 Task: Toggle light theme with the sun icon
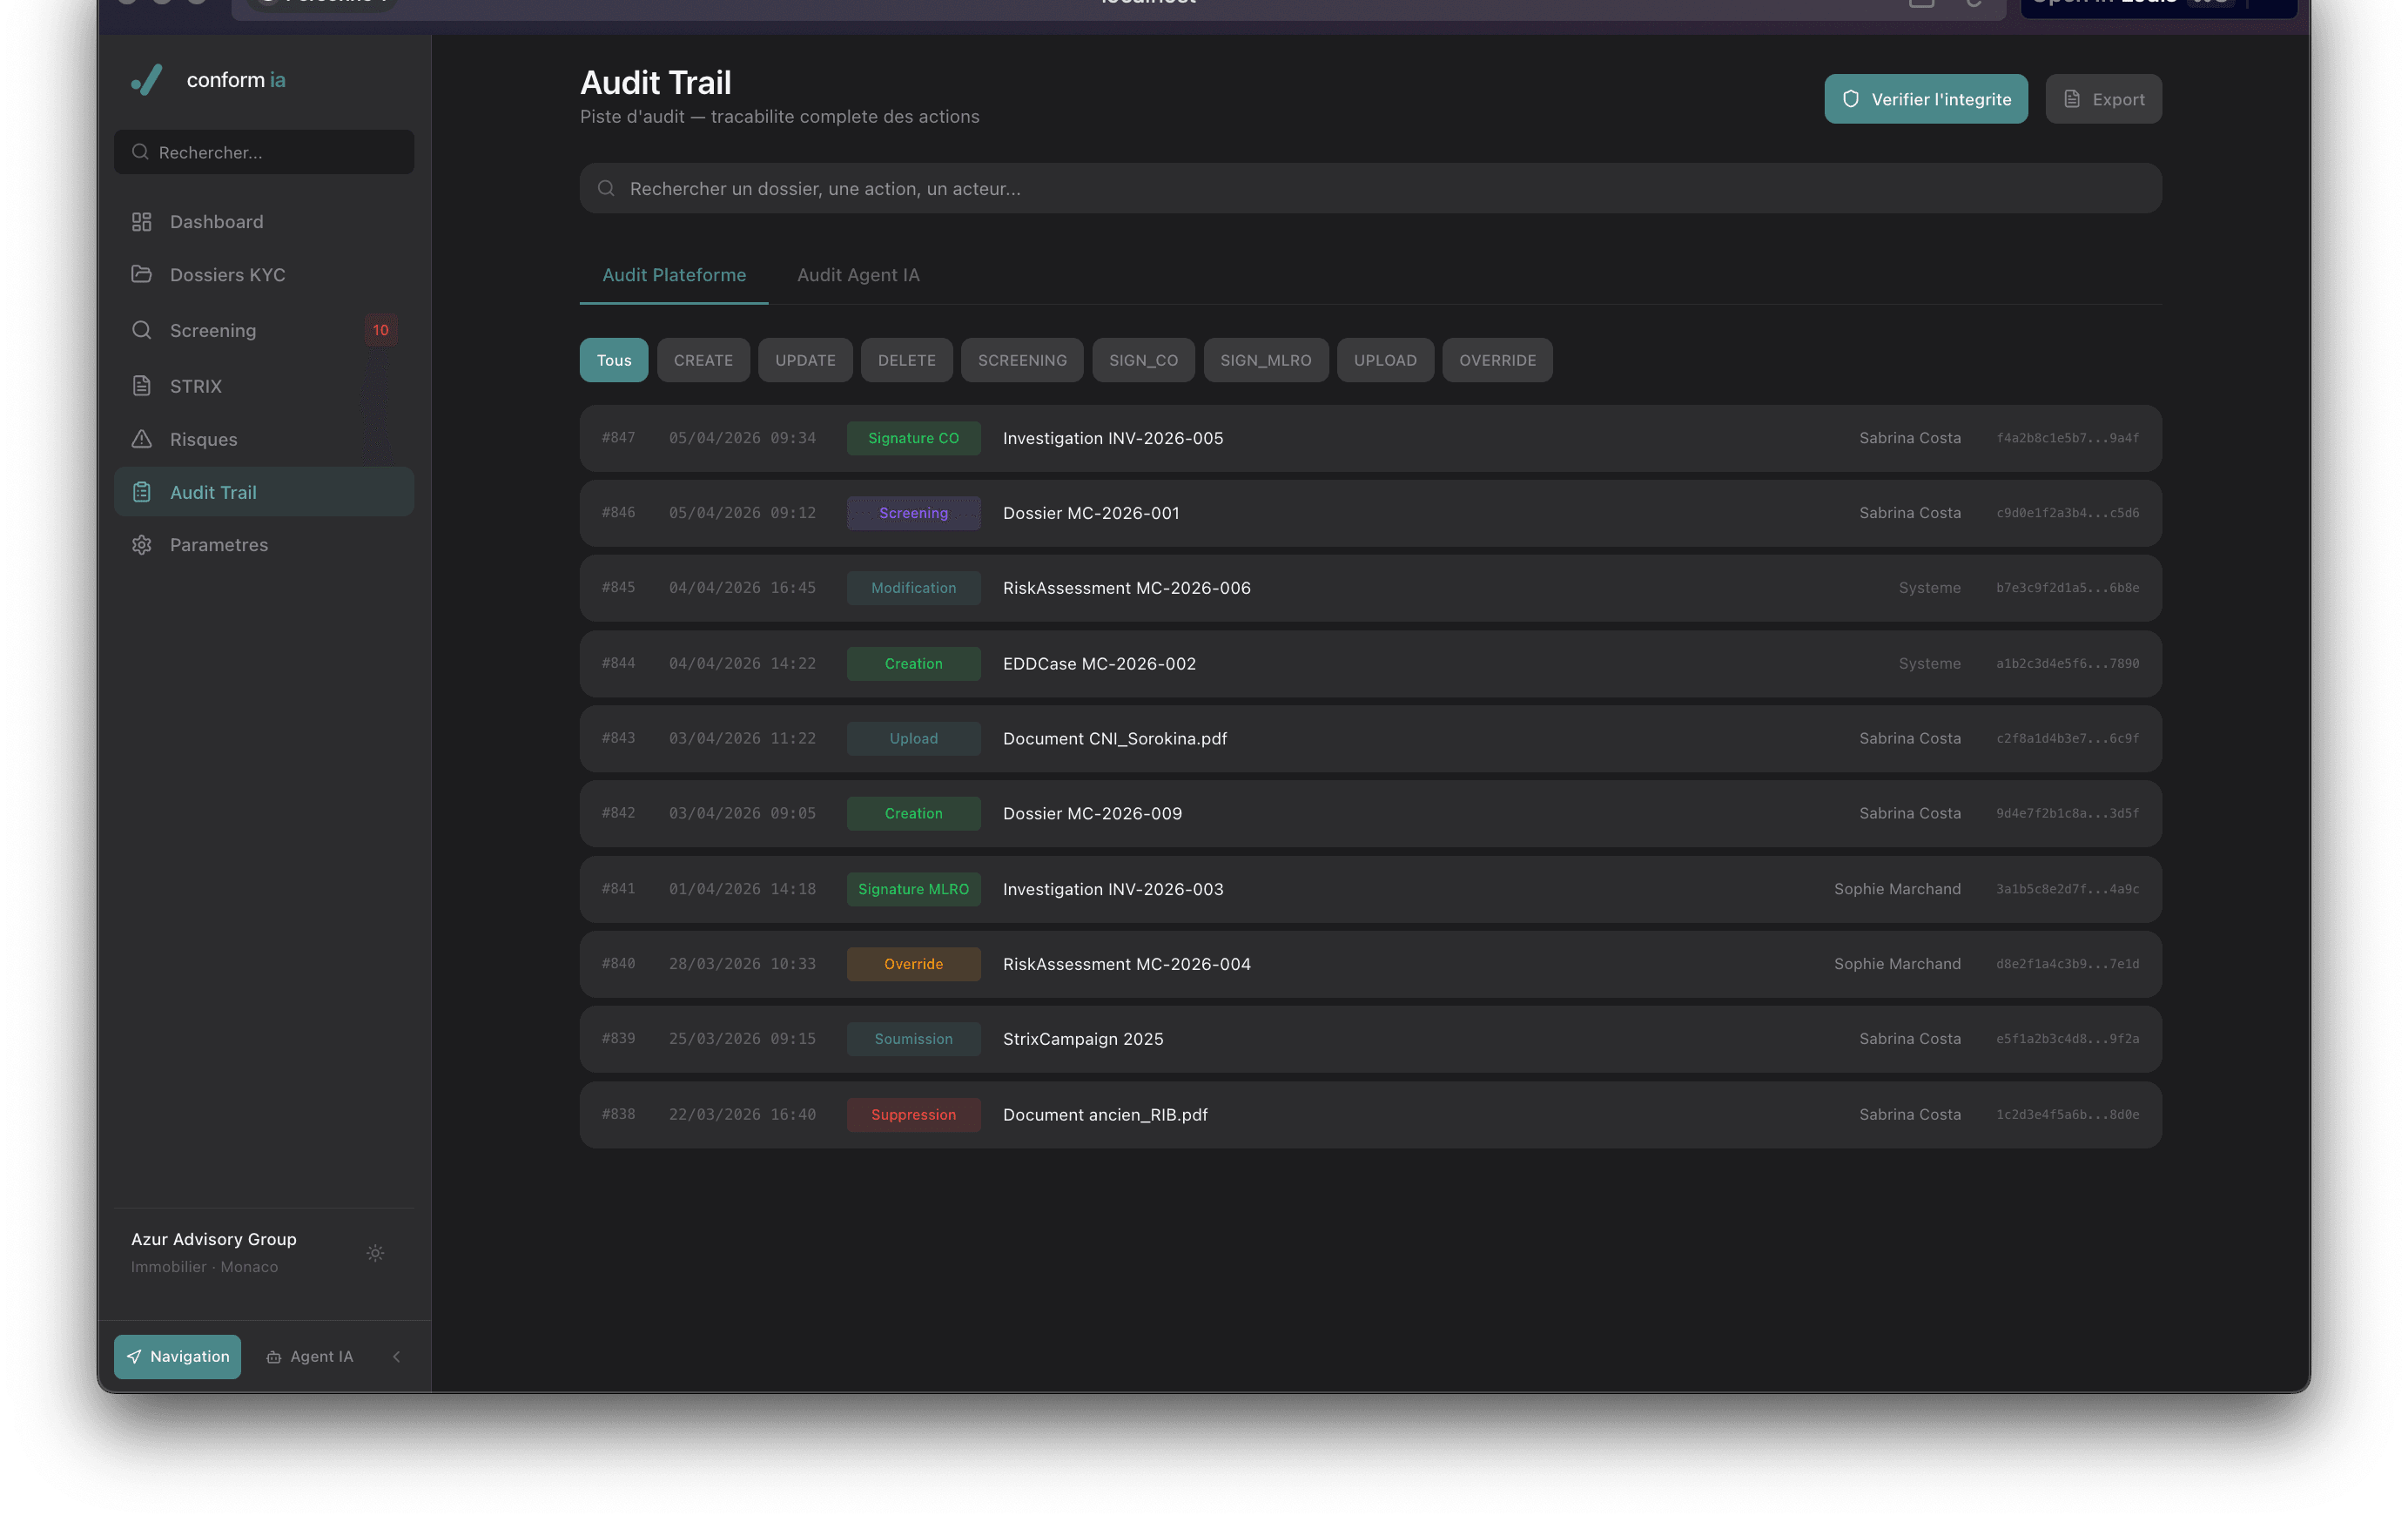[x=375, y=1252]
